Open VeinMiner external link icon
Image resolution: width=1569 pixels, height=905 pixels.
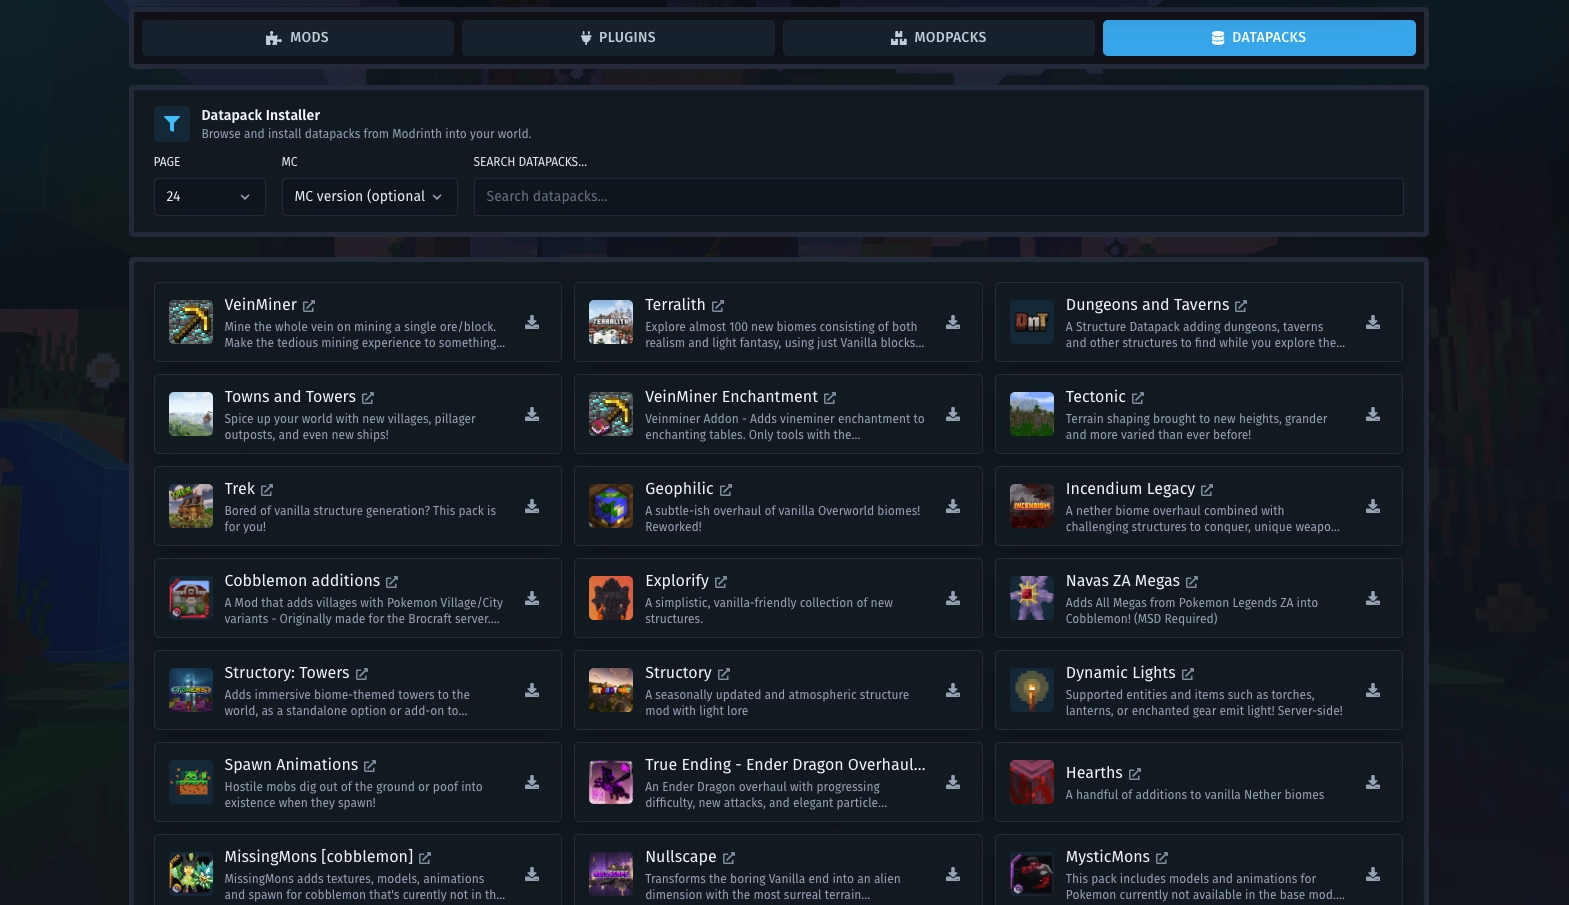point(309,306)
